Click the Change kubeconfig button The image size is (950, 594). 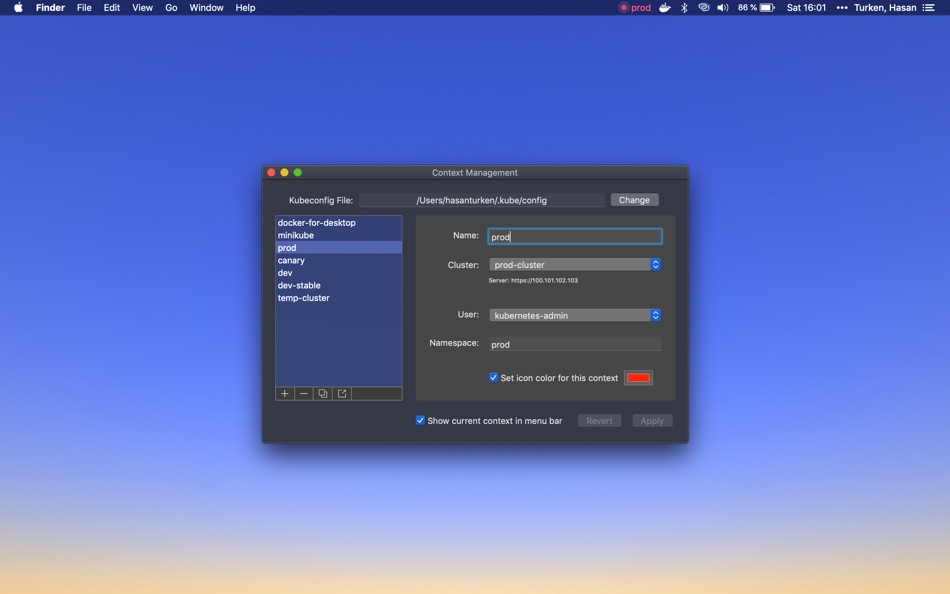634,200
